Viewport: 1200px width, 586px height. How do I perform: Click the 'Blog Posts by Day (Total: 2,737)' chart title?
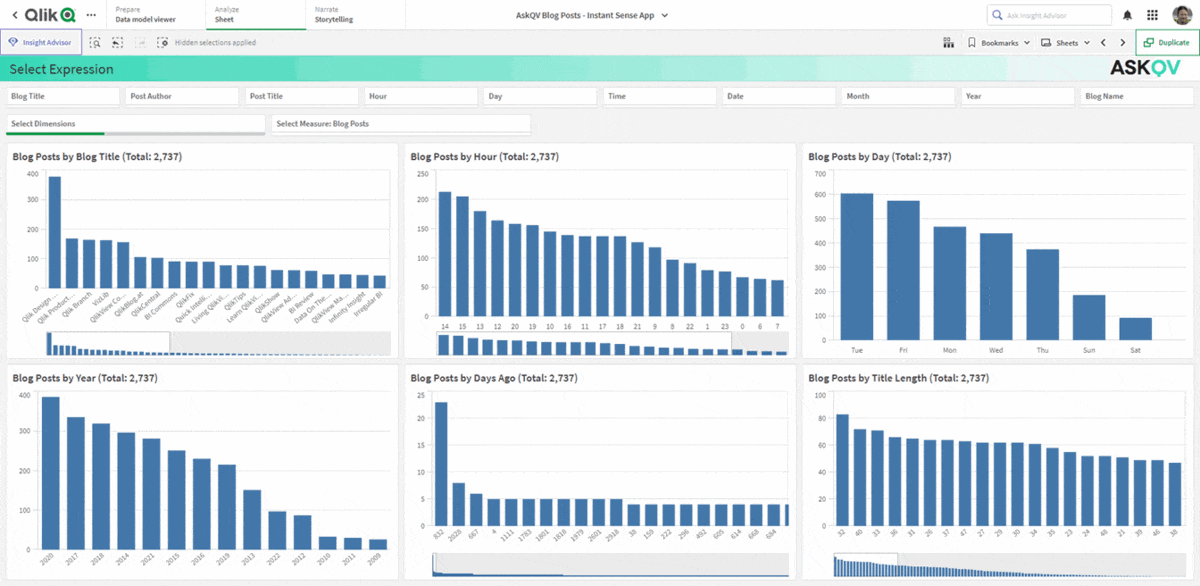(x=879, y=157)
